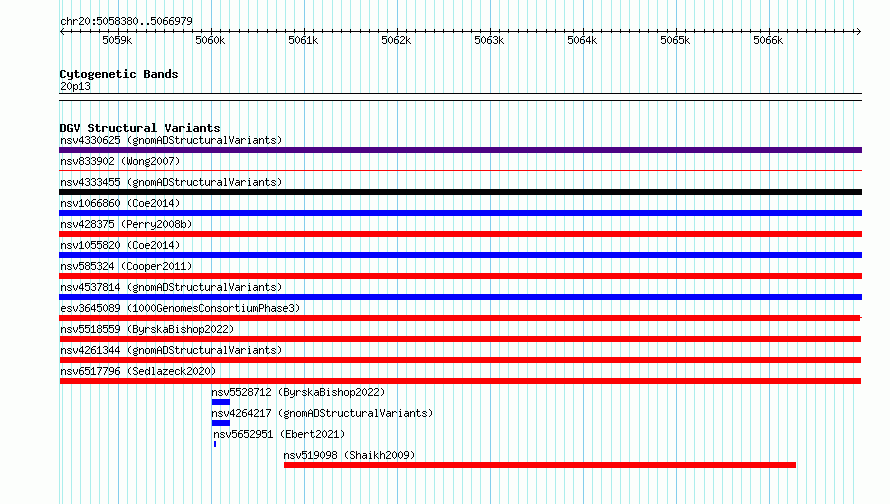Click the 5066k ruler position
The height and width of the screenshot is (504, 890).
(x=769, y=40)
